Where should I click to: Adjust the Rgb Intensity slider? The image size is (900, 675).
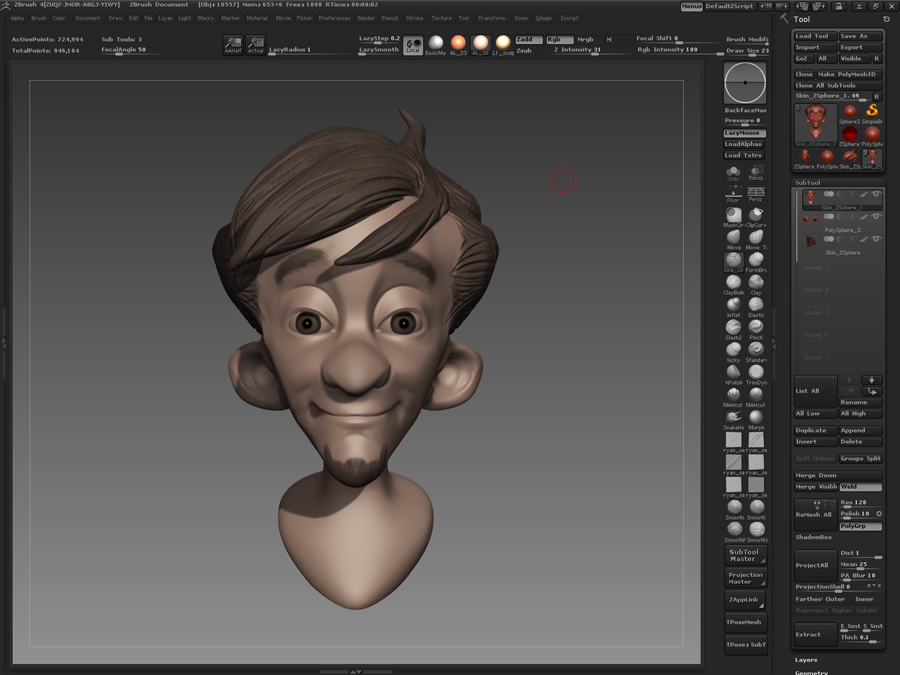point(680,50)
